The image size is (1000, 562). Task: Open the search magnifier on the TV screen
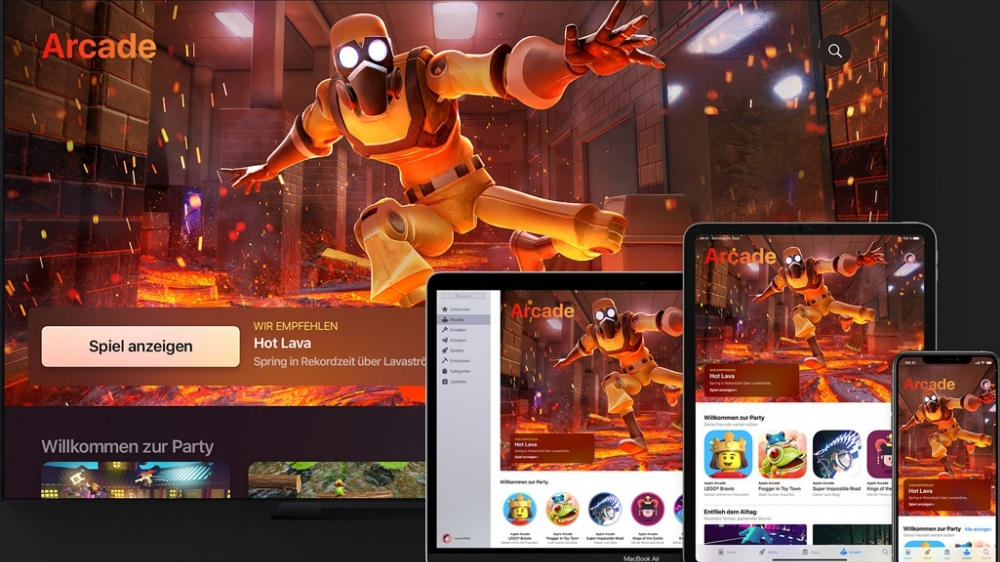pos(835,51)
